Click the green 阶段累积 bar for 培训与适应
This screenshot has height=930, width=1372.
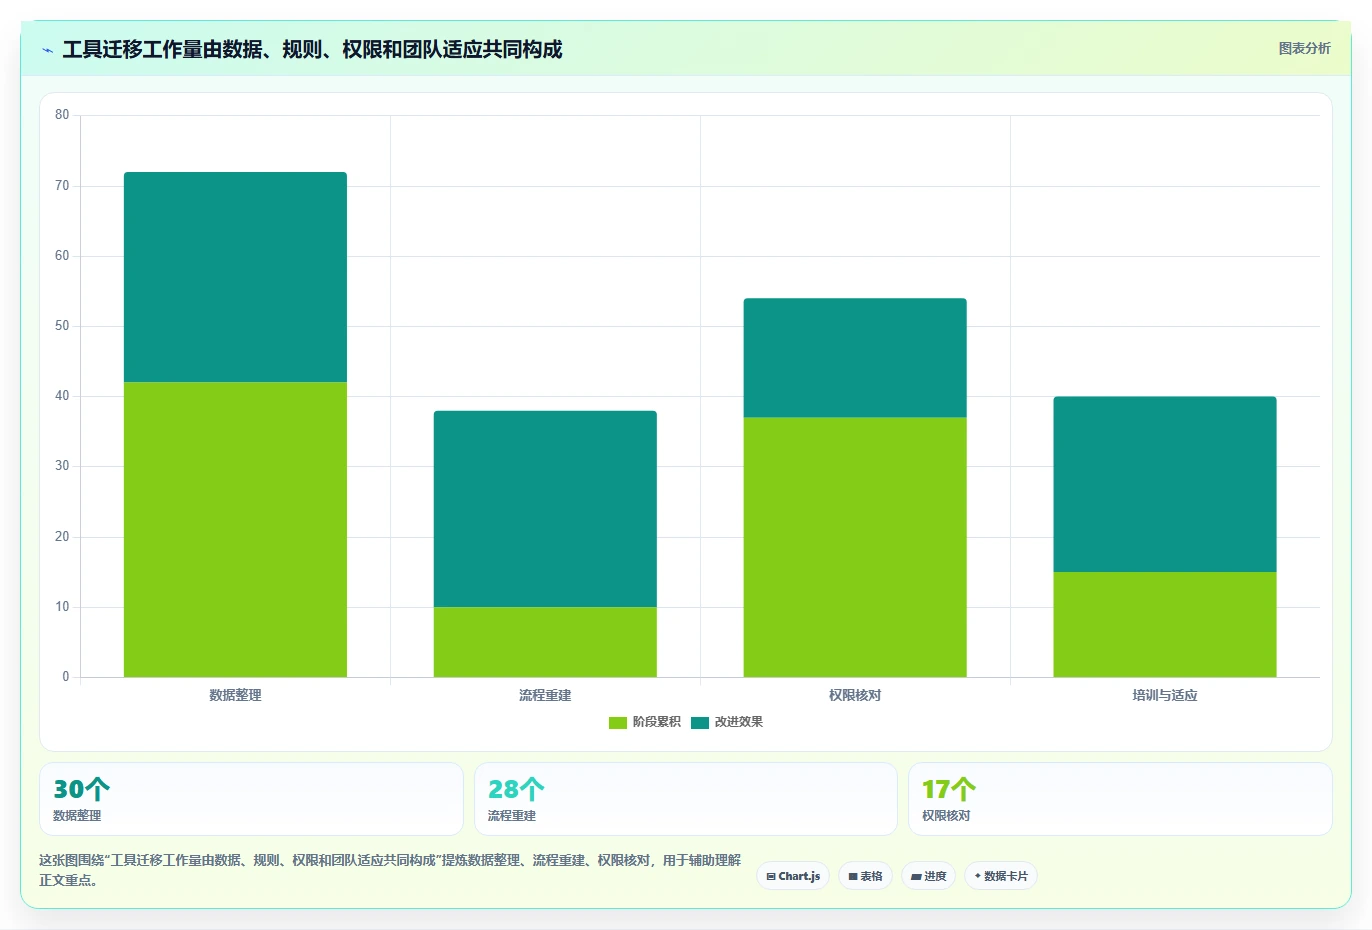(1165, 624)
